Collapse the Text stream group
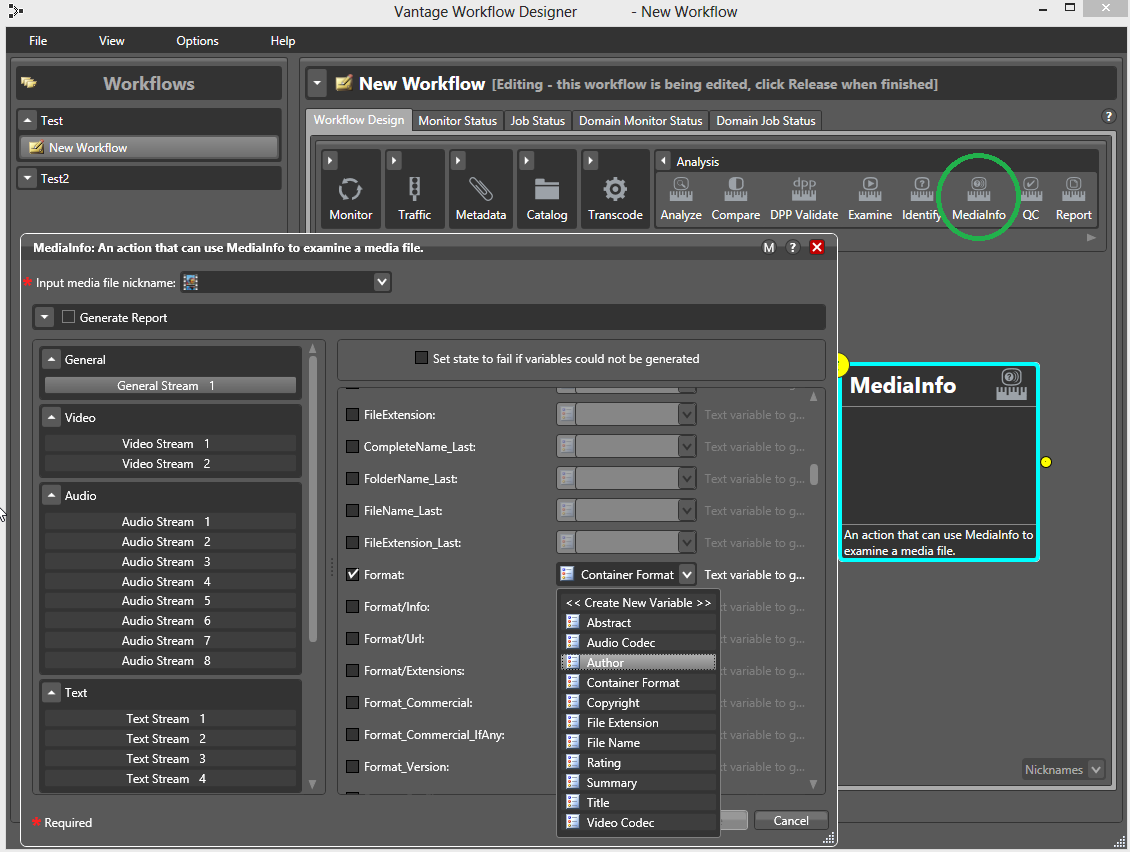Viewport: 1130px width, 852px height. [x=52, y=693]
